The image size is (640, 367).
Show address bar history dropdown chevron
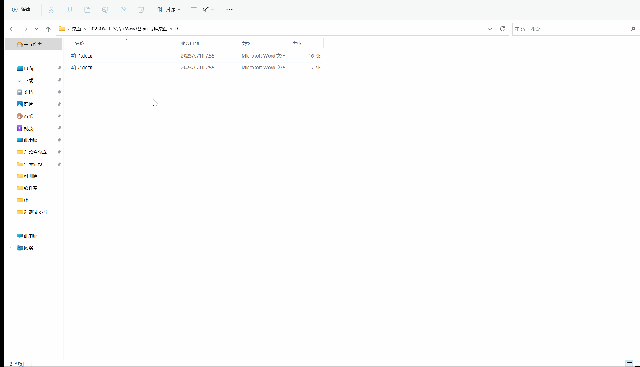[x=490, y=29]
